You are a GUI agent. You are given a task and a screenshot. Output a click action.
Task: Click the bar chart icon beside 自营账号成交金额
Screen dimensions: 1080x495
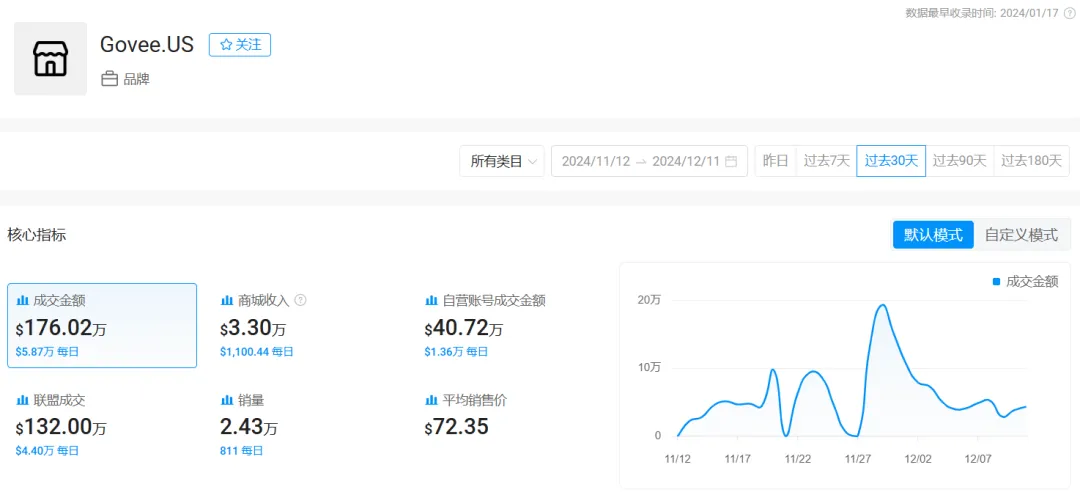pos(431,301)
